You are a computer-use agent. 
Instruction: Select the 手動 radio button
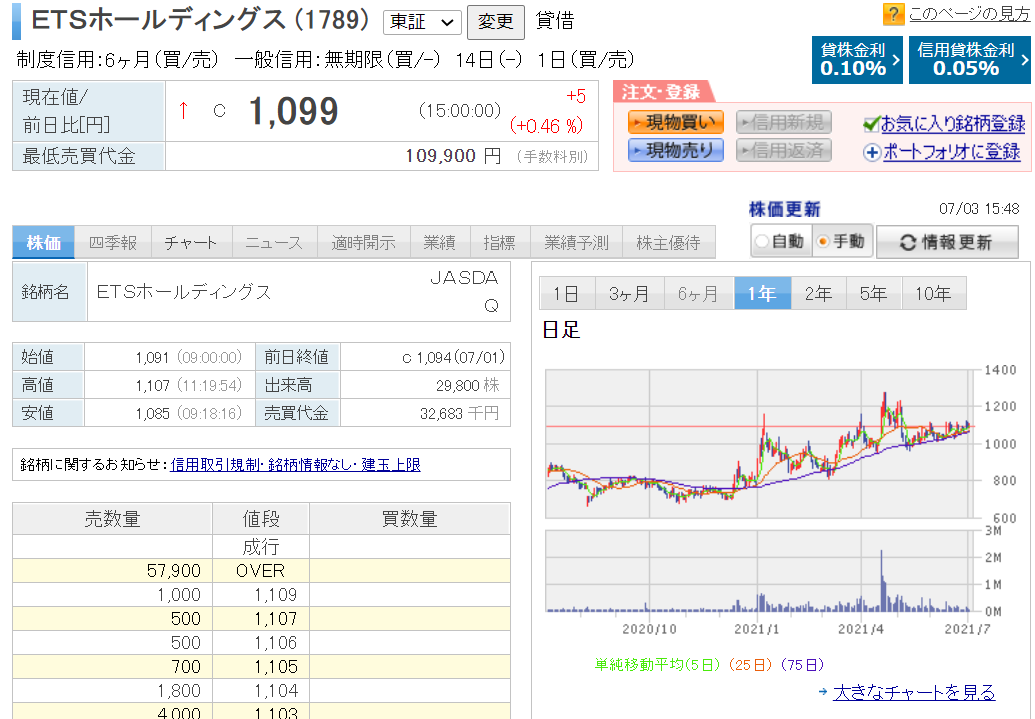point(822,242)
